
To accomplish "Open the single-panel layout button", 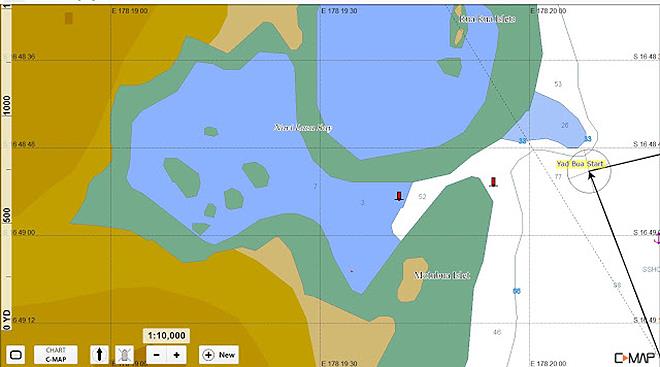I will click(16, 355).
